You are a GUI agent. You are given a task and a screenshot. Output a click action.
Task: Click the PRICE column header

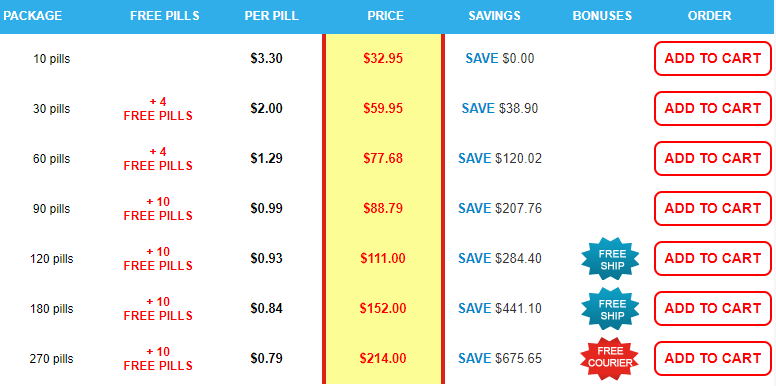click(385, 16)
